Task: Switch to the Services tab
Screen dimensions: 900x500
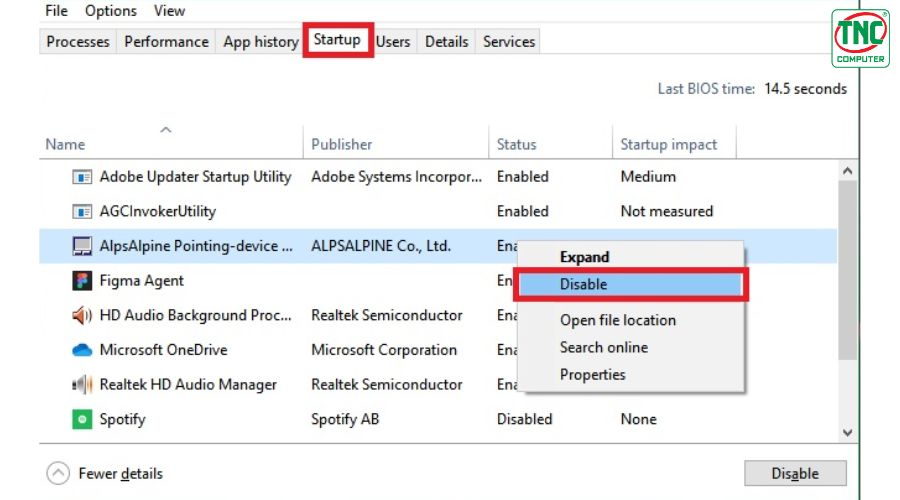Action: 509,42
